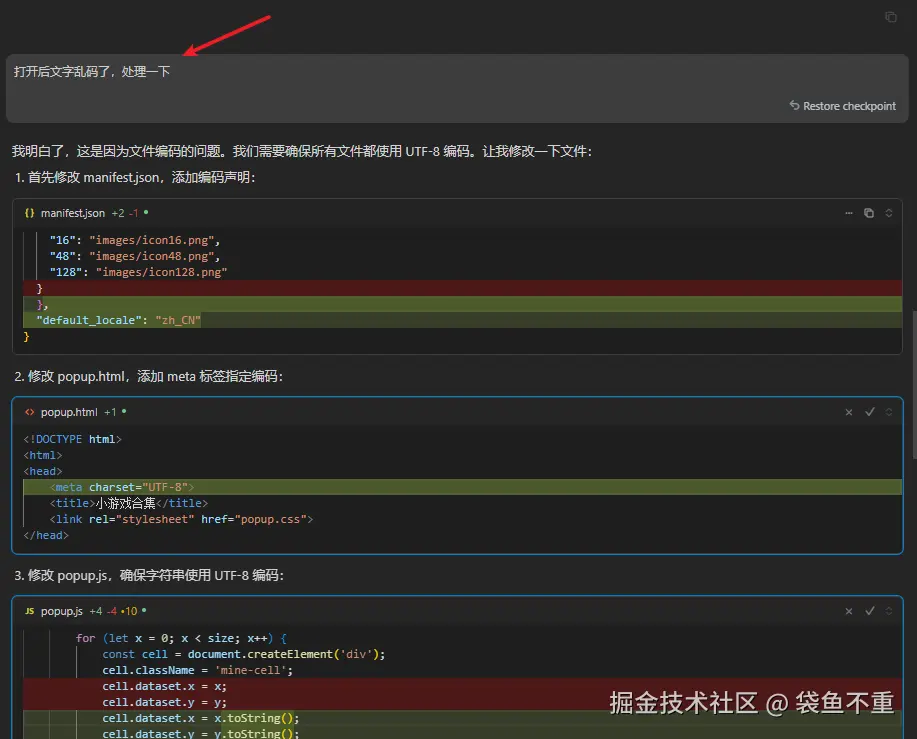Viewport: 917px width, 739px height.
Task: Open the manifest.json file label
Action: point(73,213)
